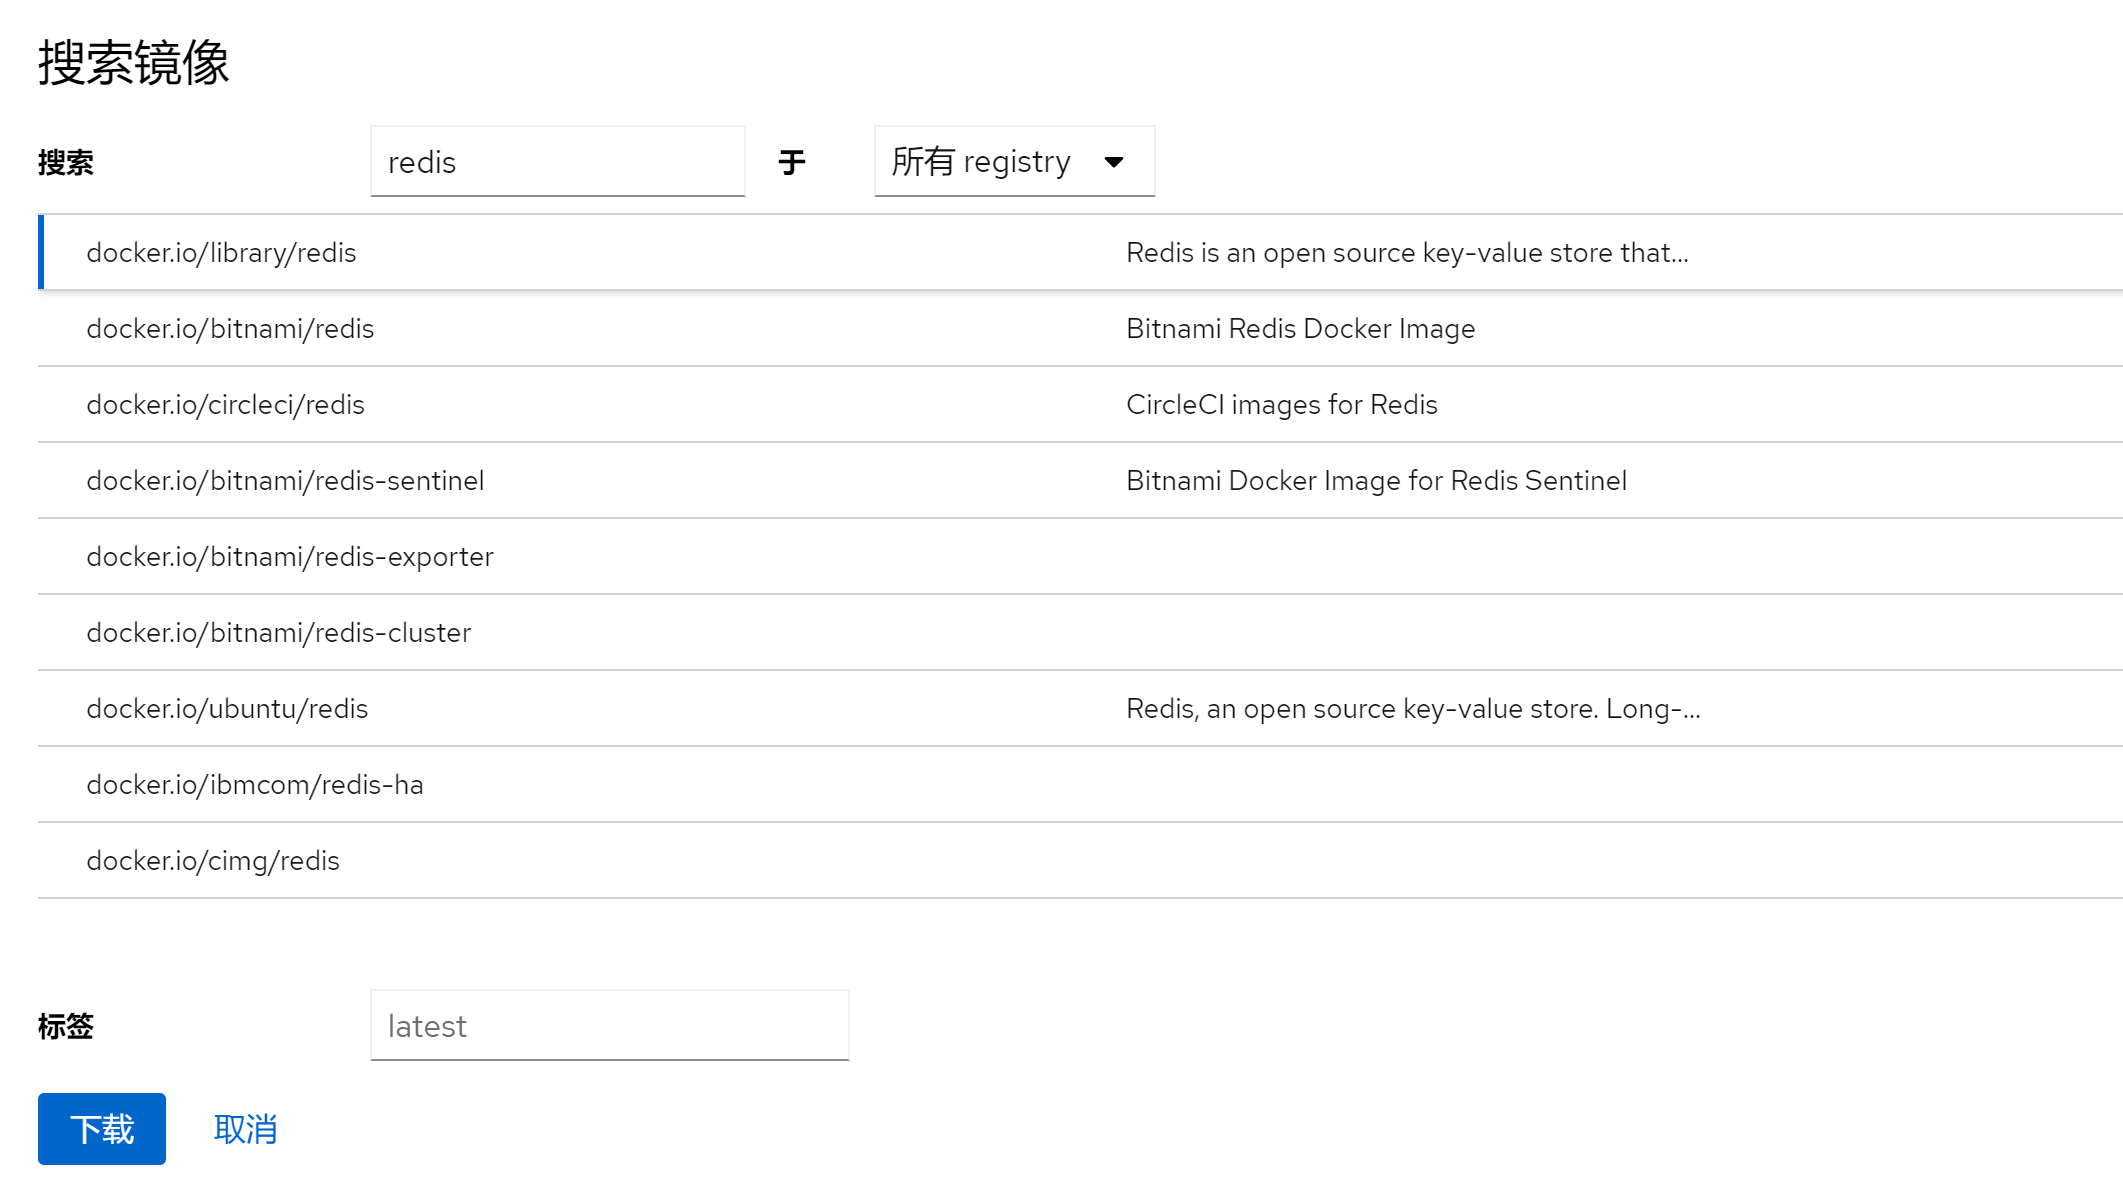Click the 取消 cancel link

pyautogui.click(x=245, y=1129)
